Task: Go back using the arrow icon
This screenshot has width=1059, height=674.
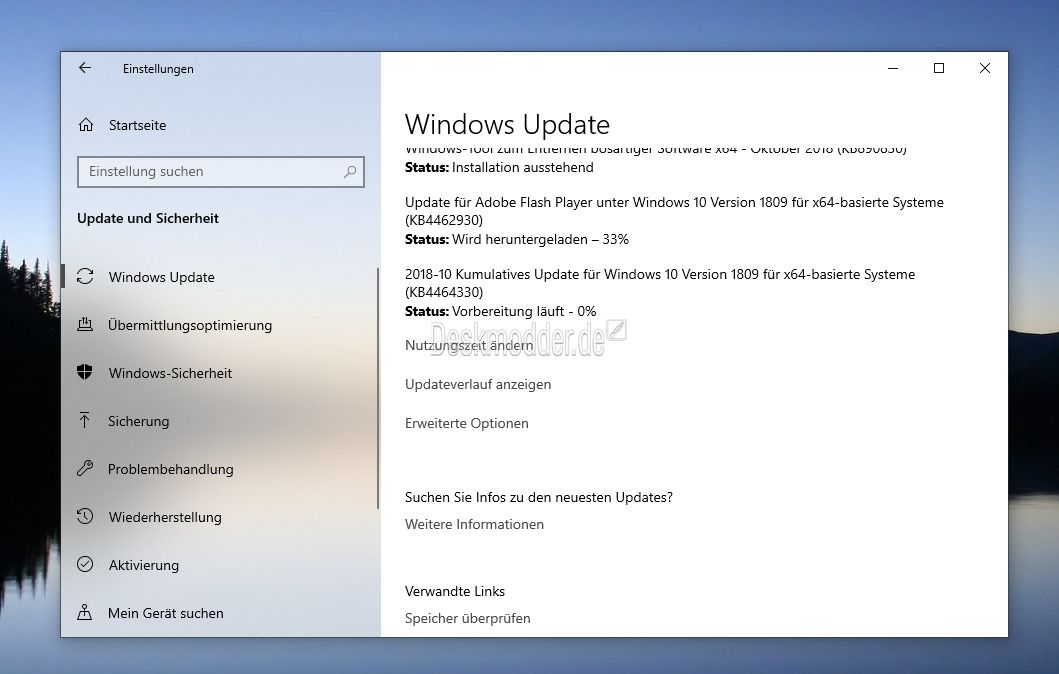Action: [x=85, y=68]
